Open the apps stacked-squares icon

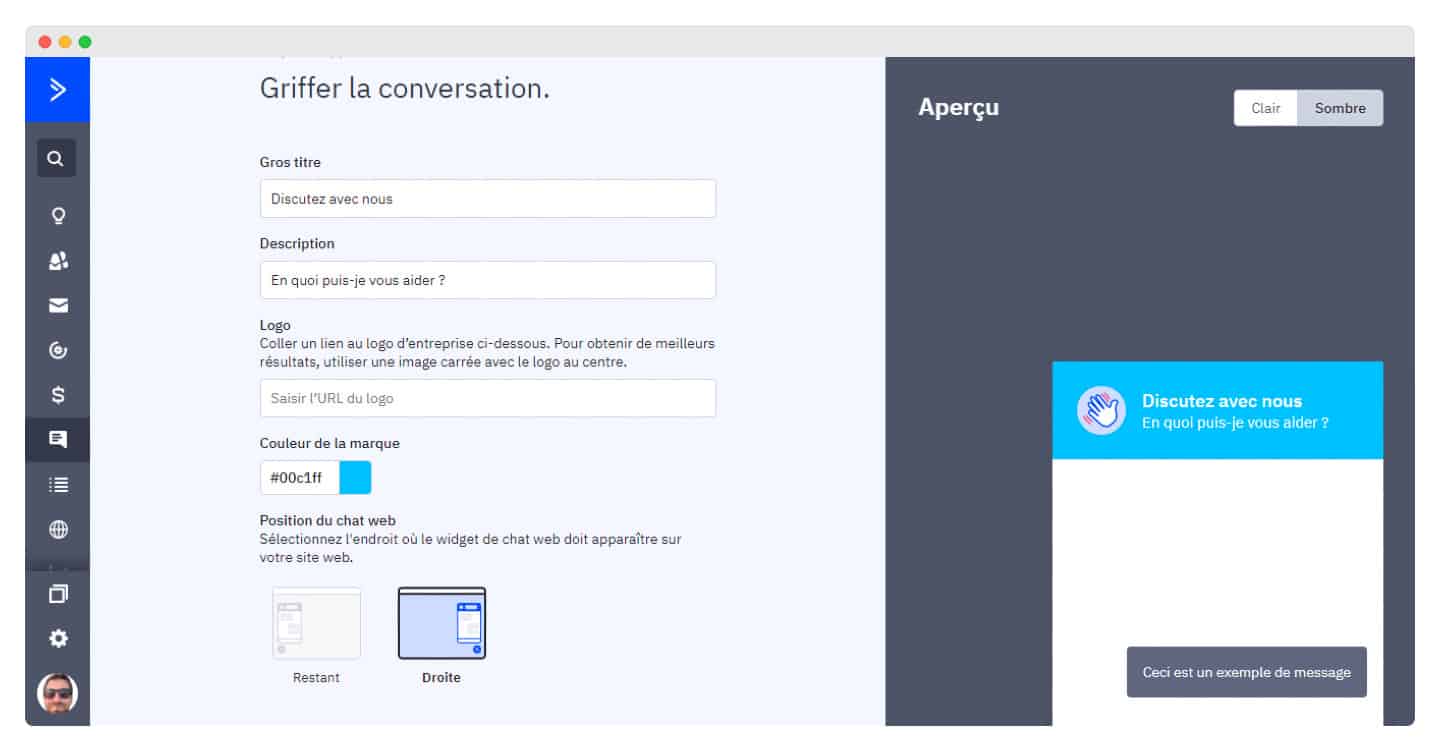coord(58,593)
